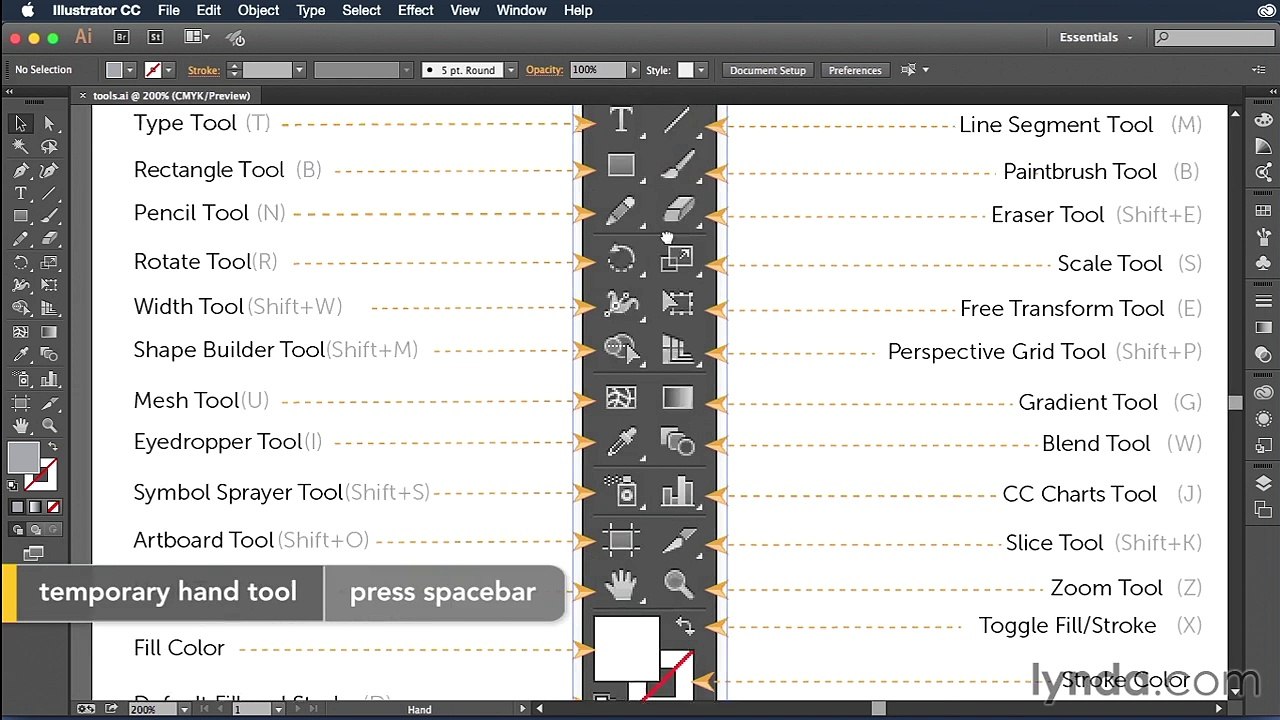
Task: Set fill mode to Gradient
Action: (x=35, y=507)
